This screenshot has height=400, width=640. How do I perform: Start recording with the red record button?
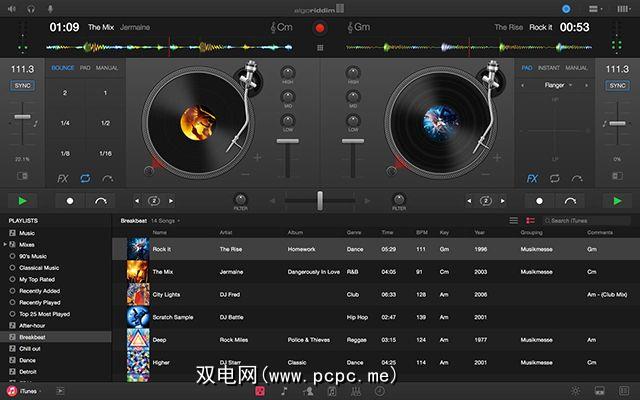point(320,28)
